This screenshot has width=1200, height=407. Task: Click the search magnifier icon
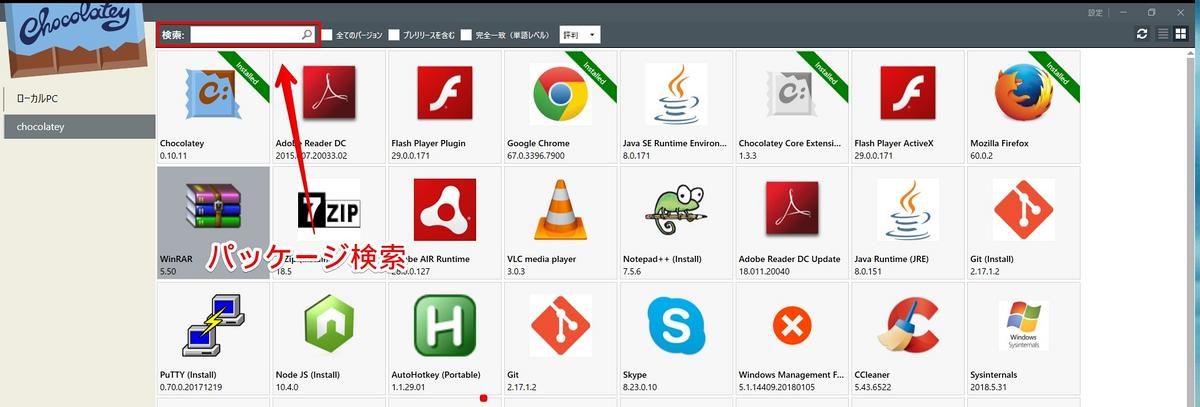click(307, 35)
